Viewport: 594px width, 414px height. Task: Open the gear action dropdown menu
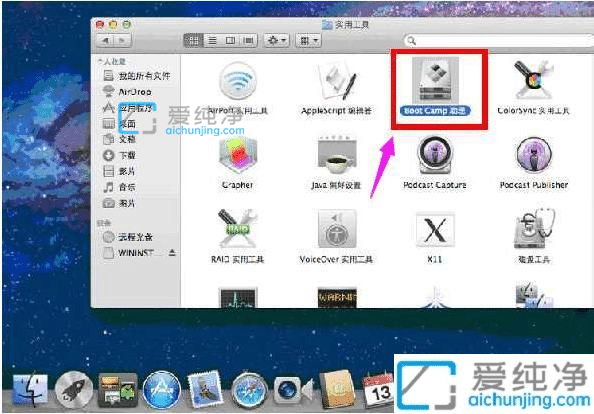point(277,40)
